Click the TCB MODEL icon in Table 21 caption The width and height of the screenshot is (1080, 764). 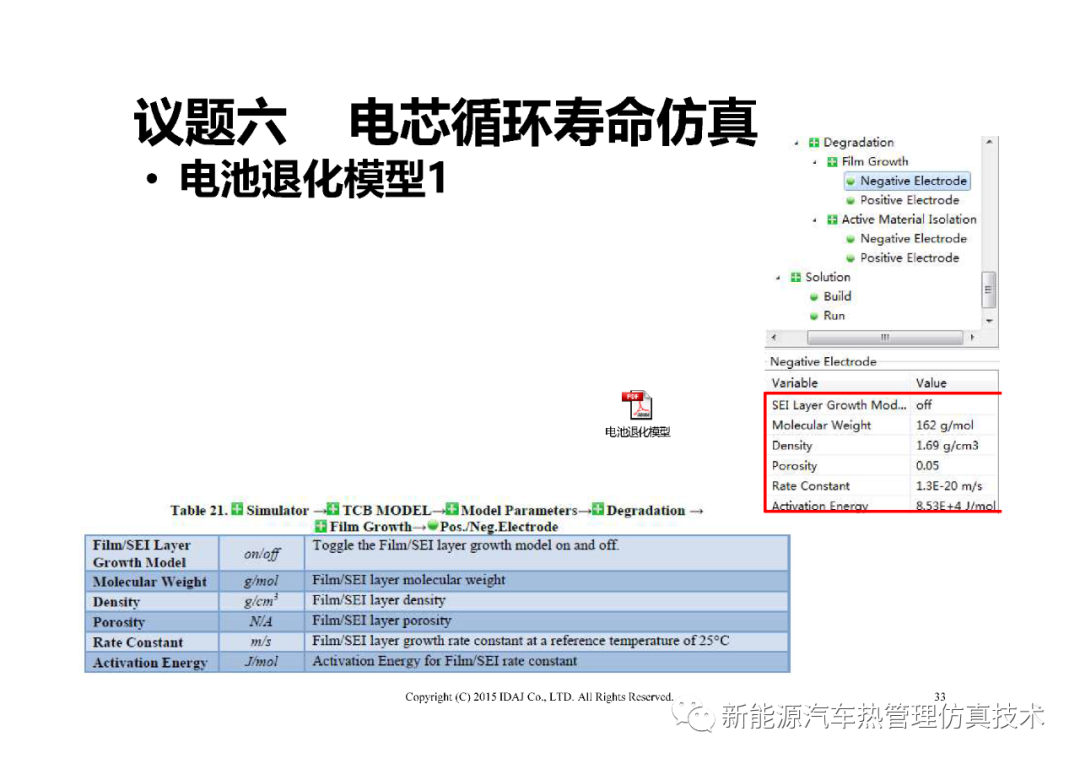[x=333, y=509]
